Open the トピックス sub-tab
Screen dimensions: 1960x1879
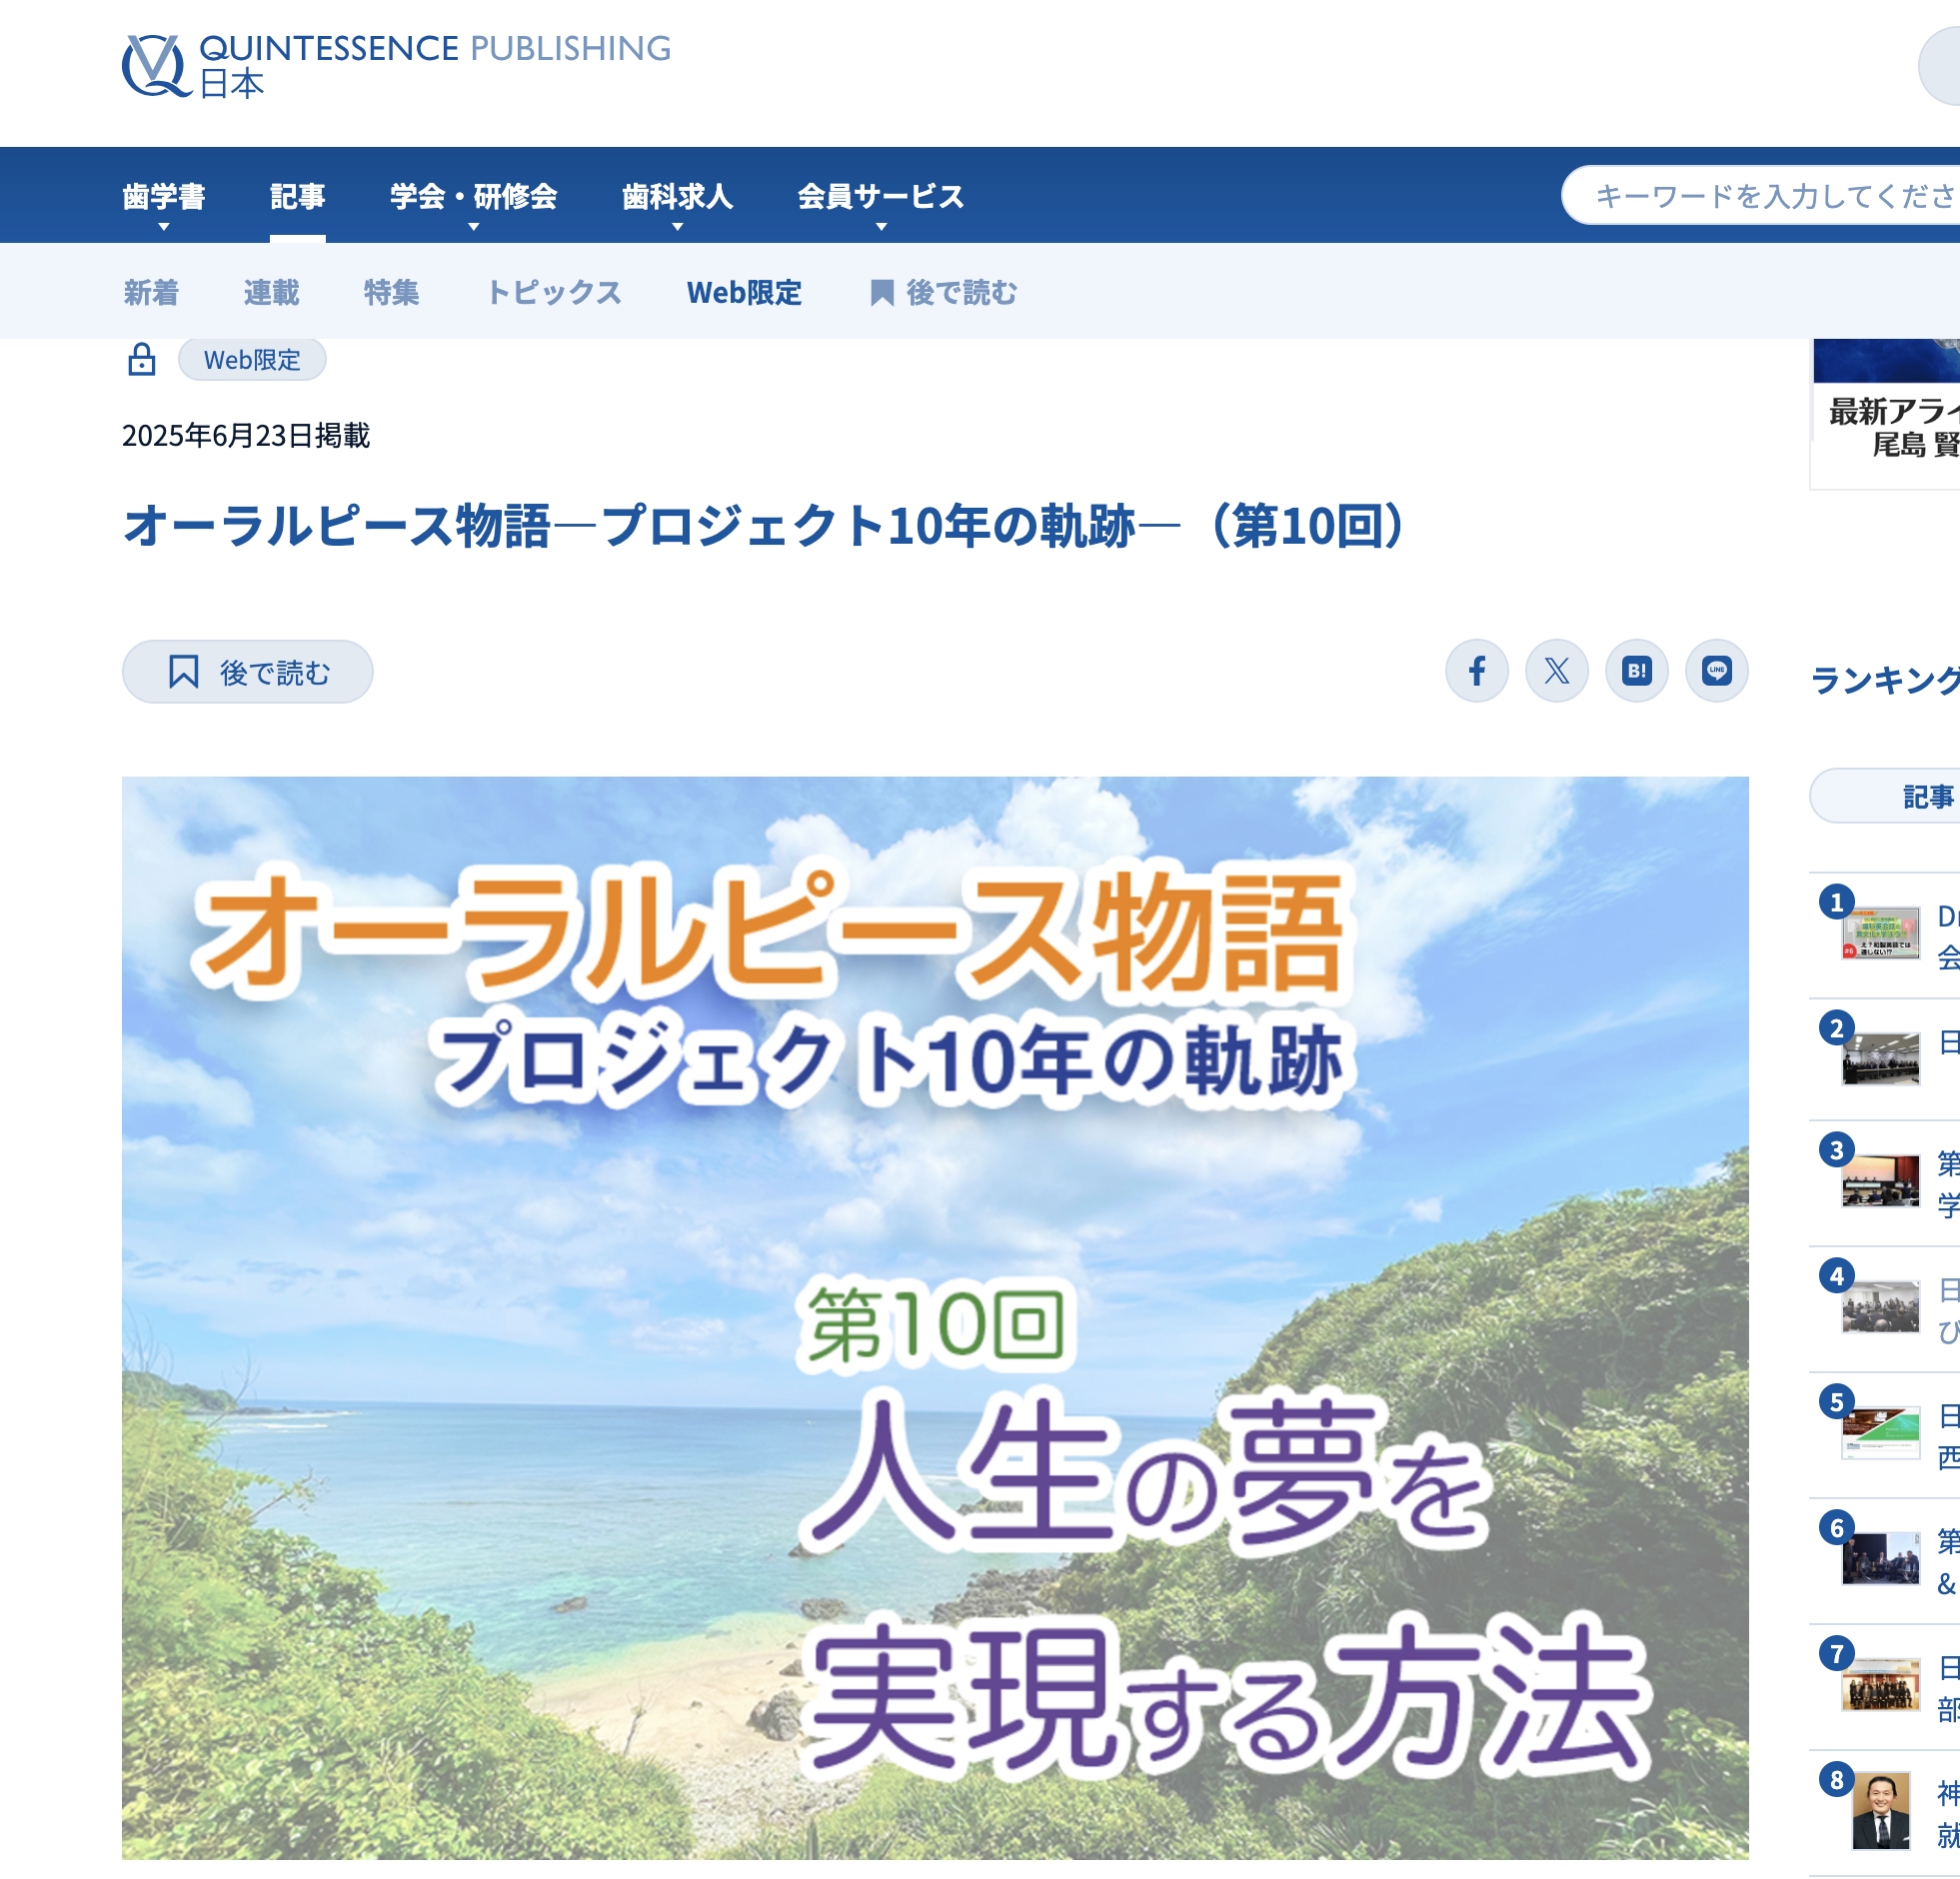coord(553,292)
